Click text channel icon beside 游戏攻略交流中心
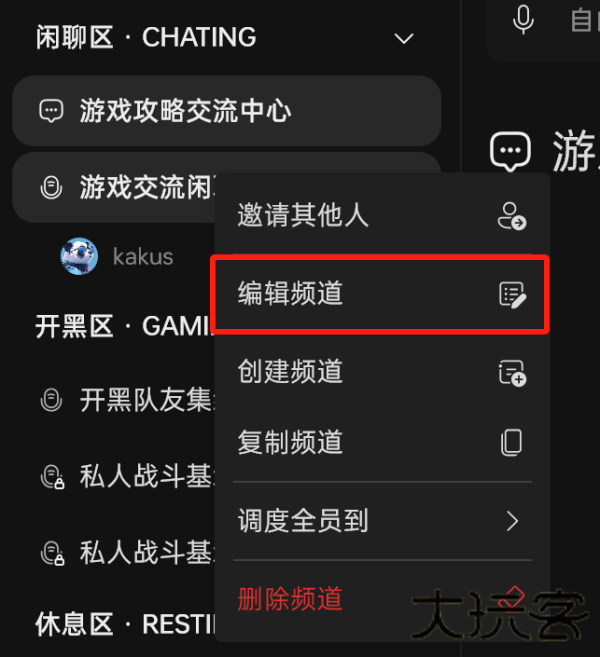This screenshot has width=600, height=657. (51, 111)
